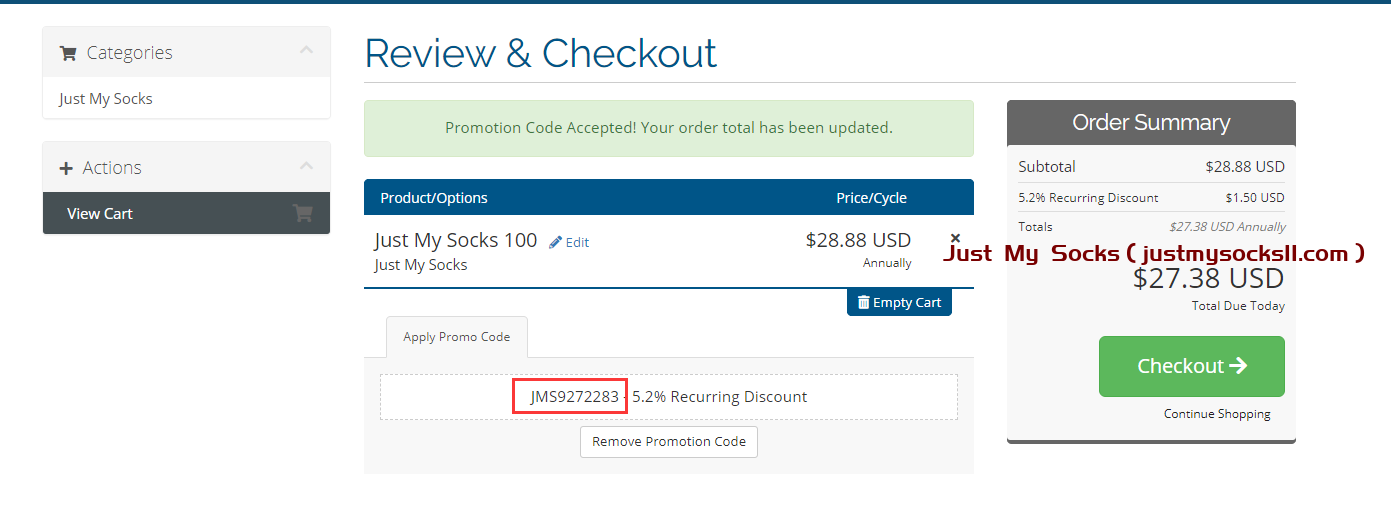Collapse the Categories panel chevron
The height and width of the screenshot is (522, 1391).
click(x=306, y=51)
